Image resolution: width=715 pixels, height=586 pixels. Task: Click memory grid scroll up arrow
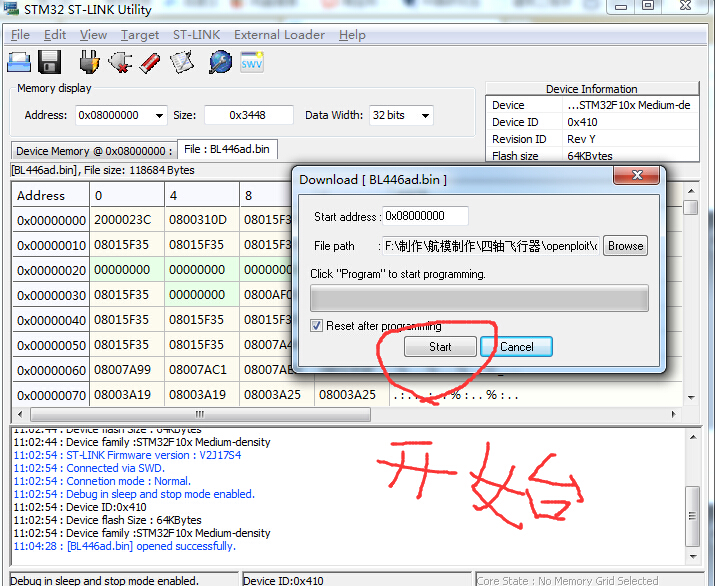tap(691, 191)
